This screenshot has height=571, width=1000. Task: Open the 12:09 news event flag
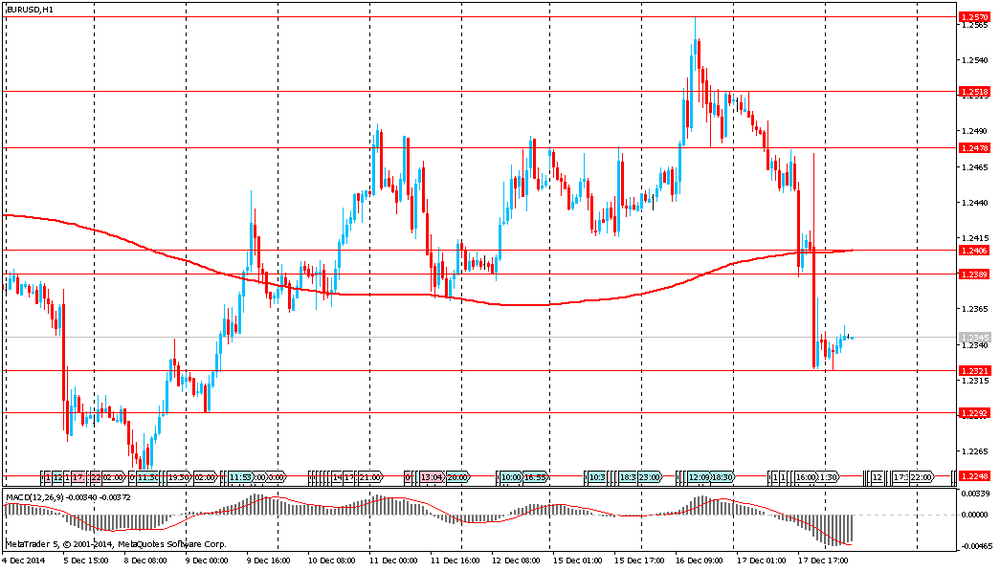tap(696, 478)
